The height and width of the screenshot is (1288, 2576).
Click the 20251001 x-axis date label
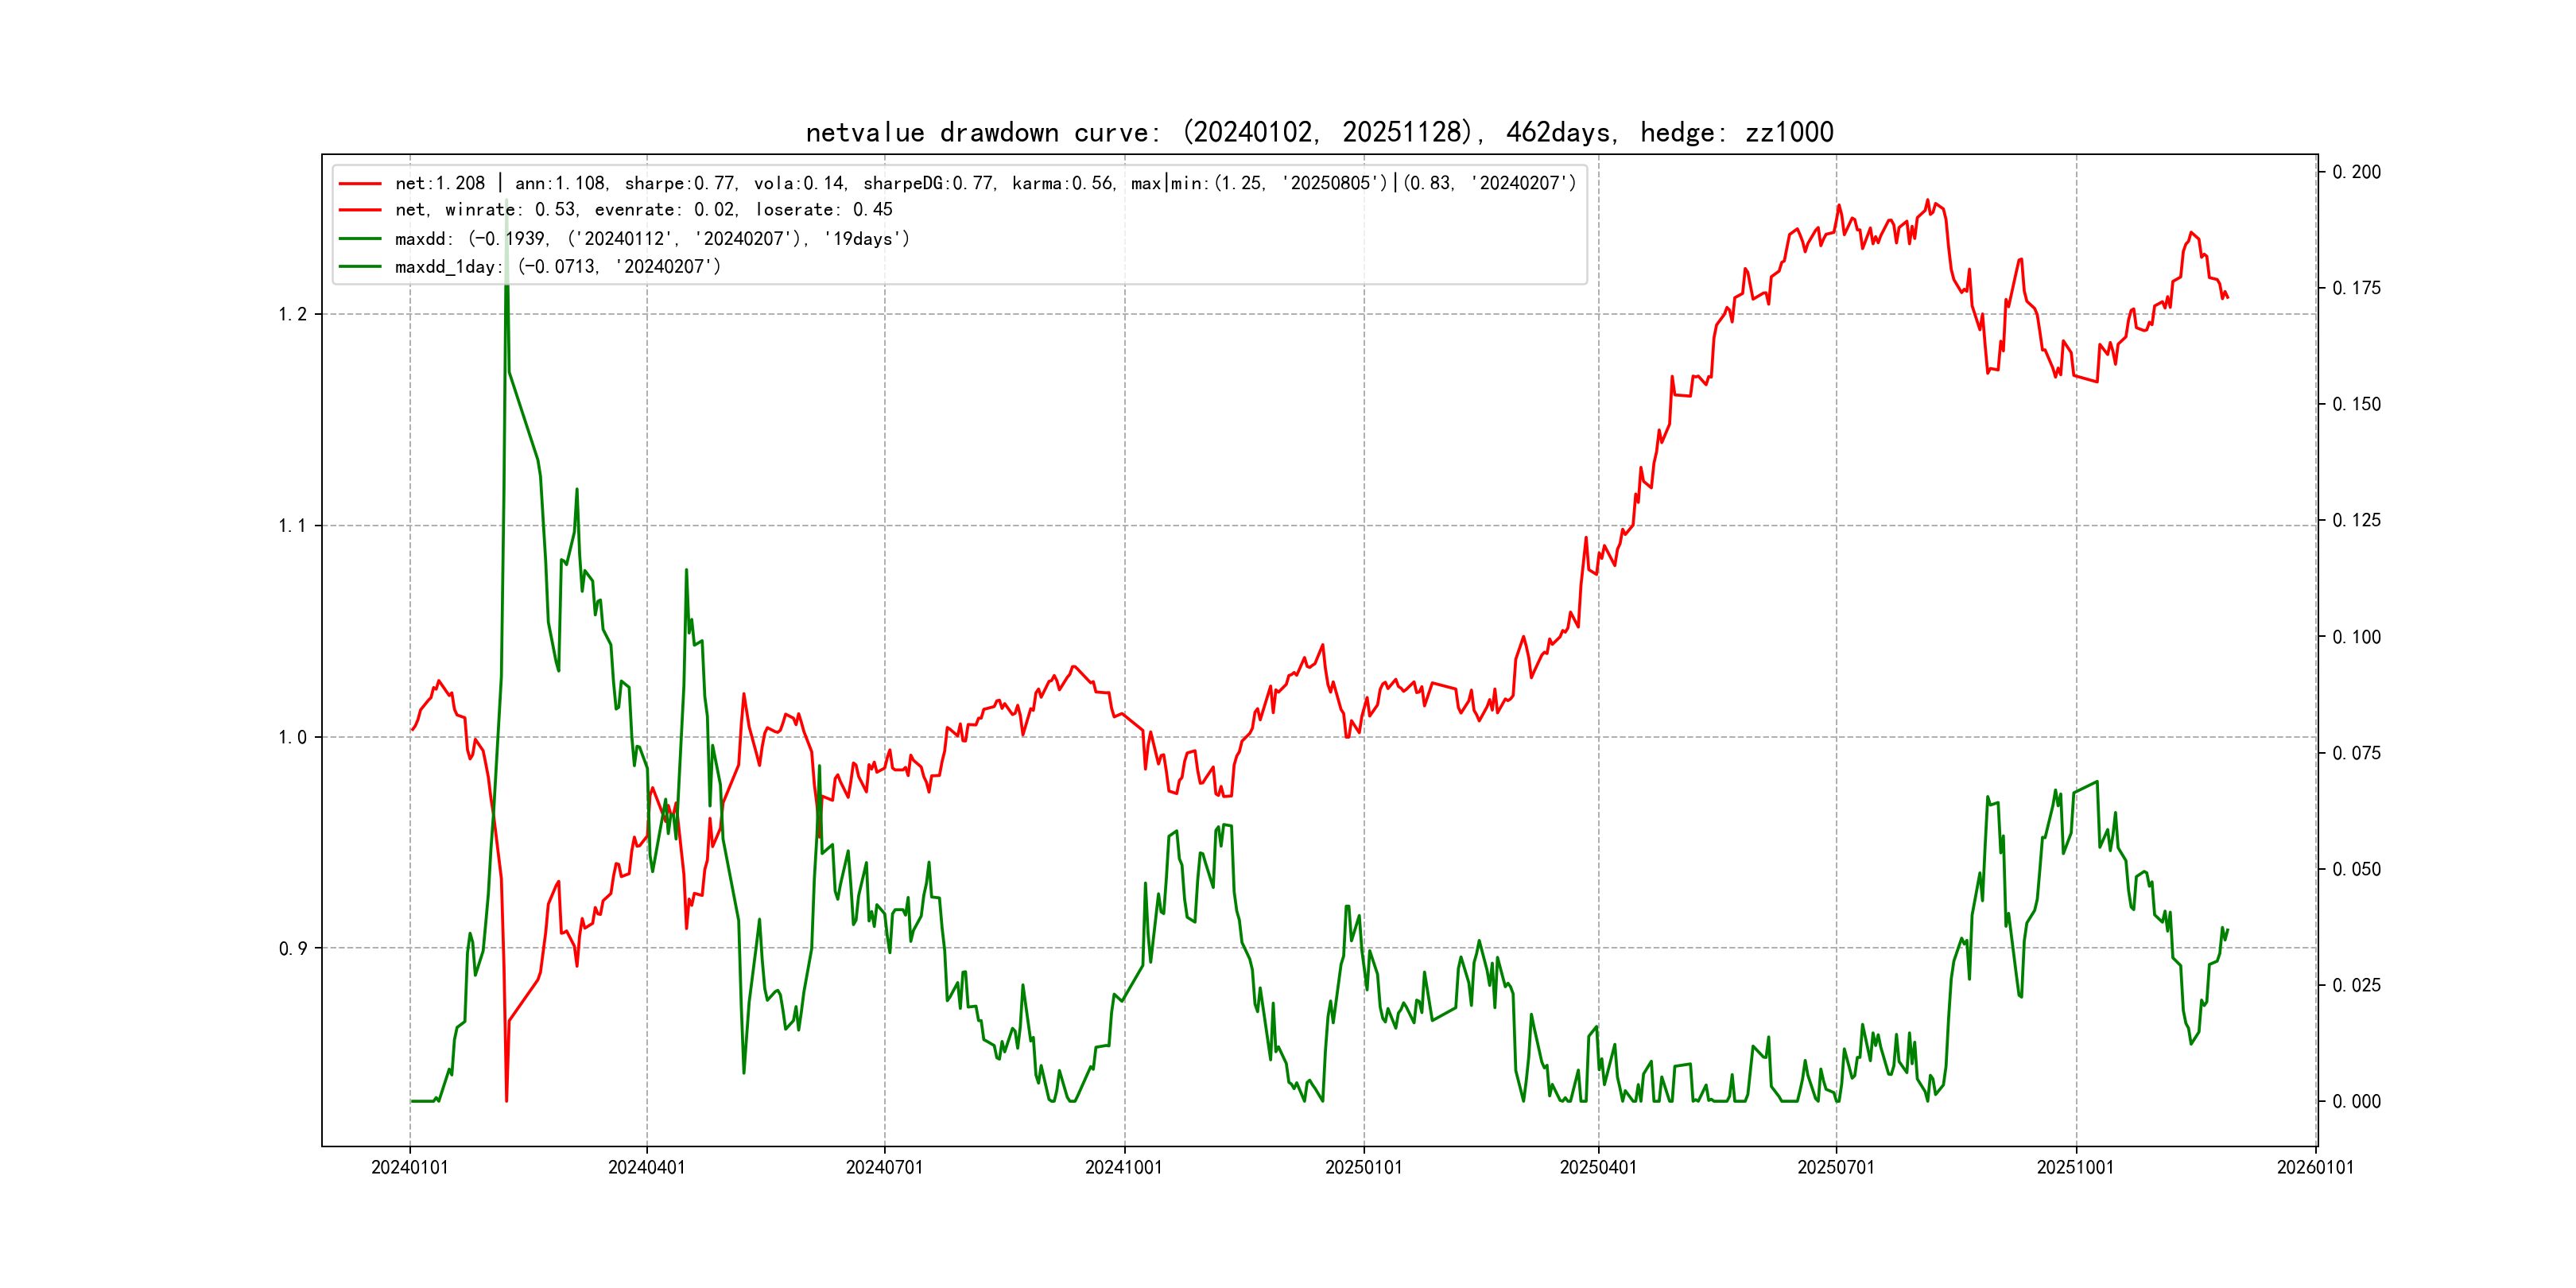pyautogui.click(x=2075, y=1168)
